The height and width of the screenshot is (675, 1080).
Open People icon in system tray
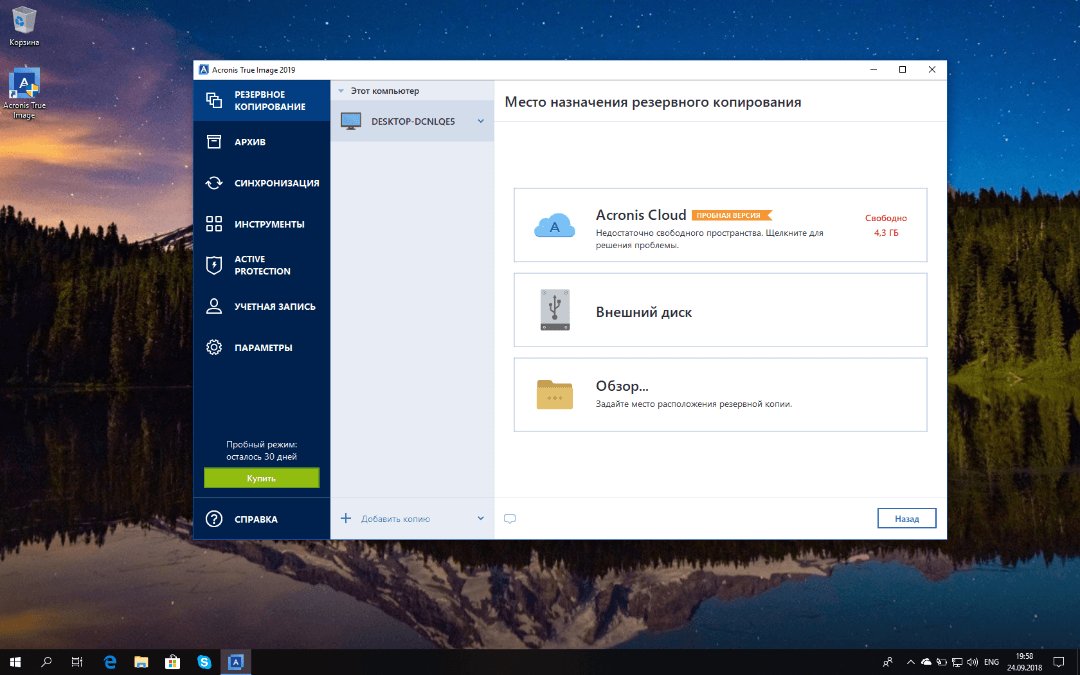coord(888,662)
